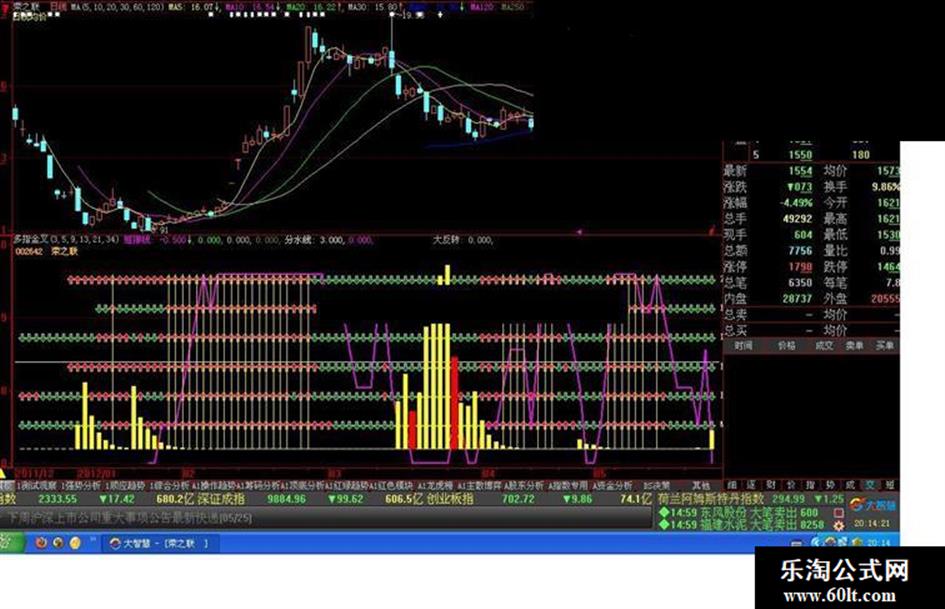Select the 筹码分析 indicator tab
The width and height of the screenshot is (945, 609).
point(258,485)
